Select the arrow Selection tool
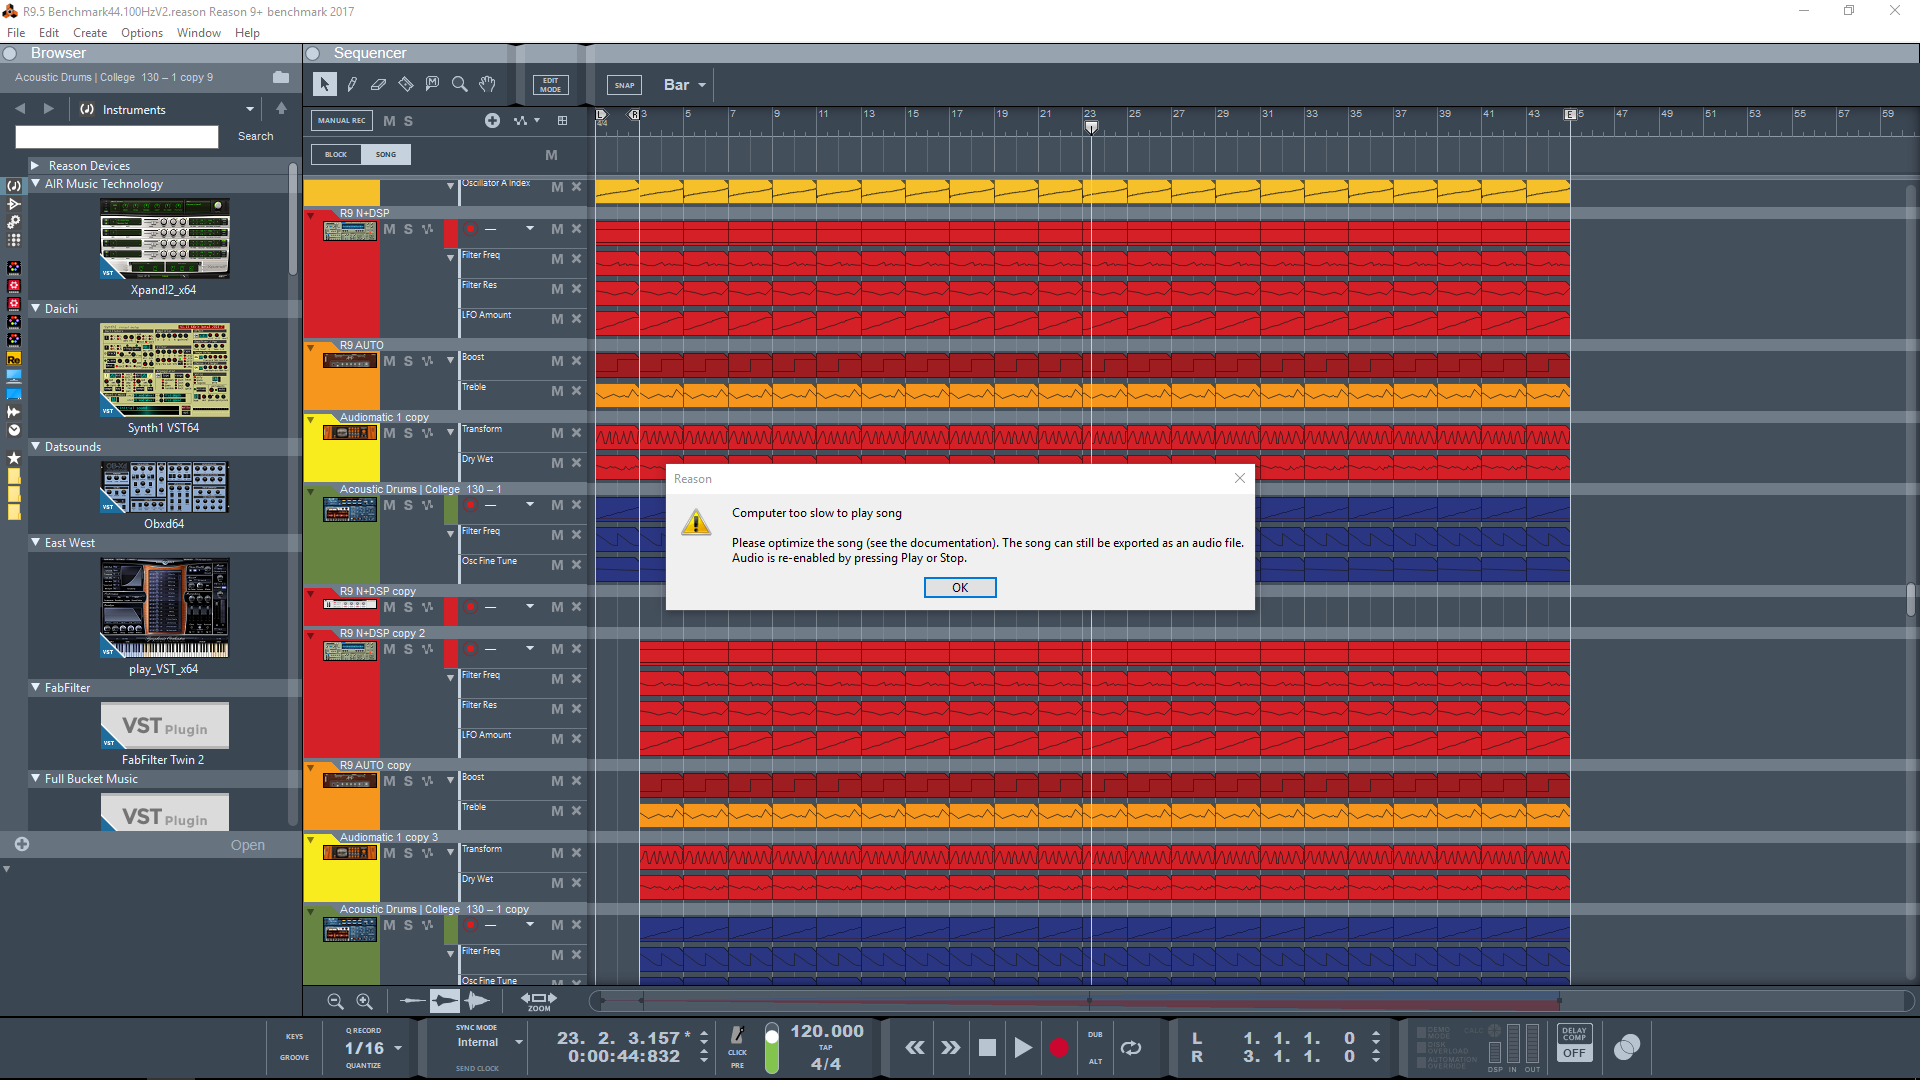 click(324, 85)
